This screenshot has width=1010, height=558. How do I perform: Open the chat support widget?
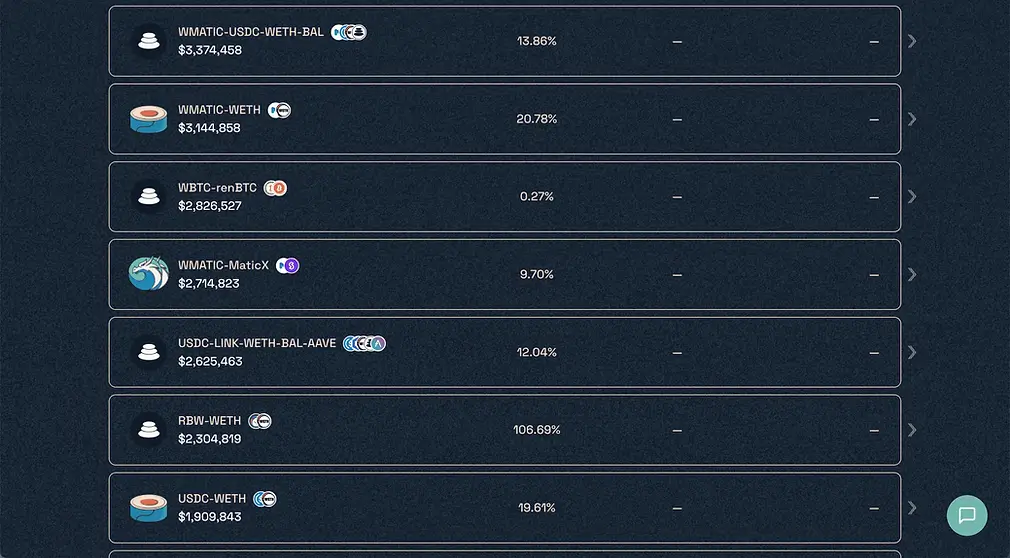pos(966,515)
